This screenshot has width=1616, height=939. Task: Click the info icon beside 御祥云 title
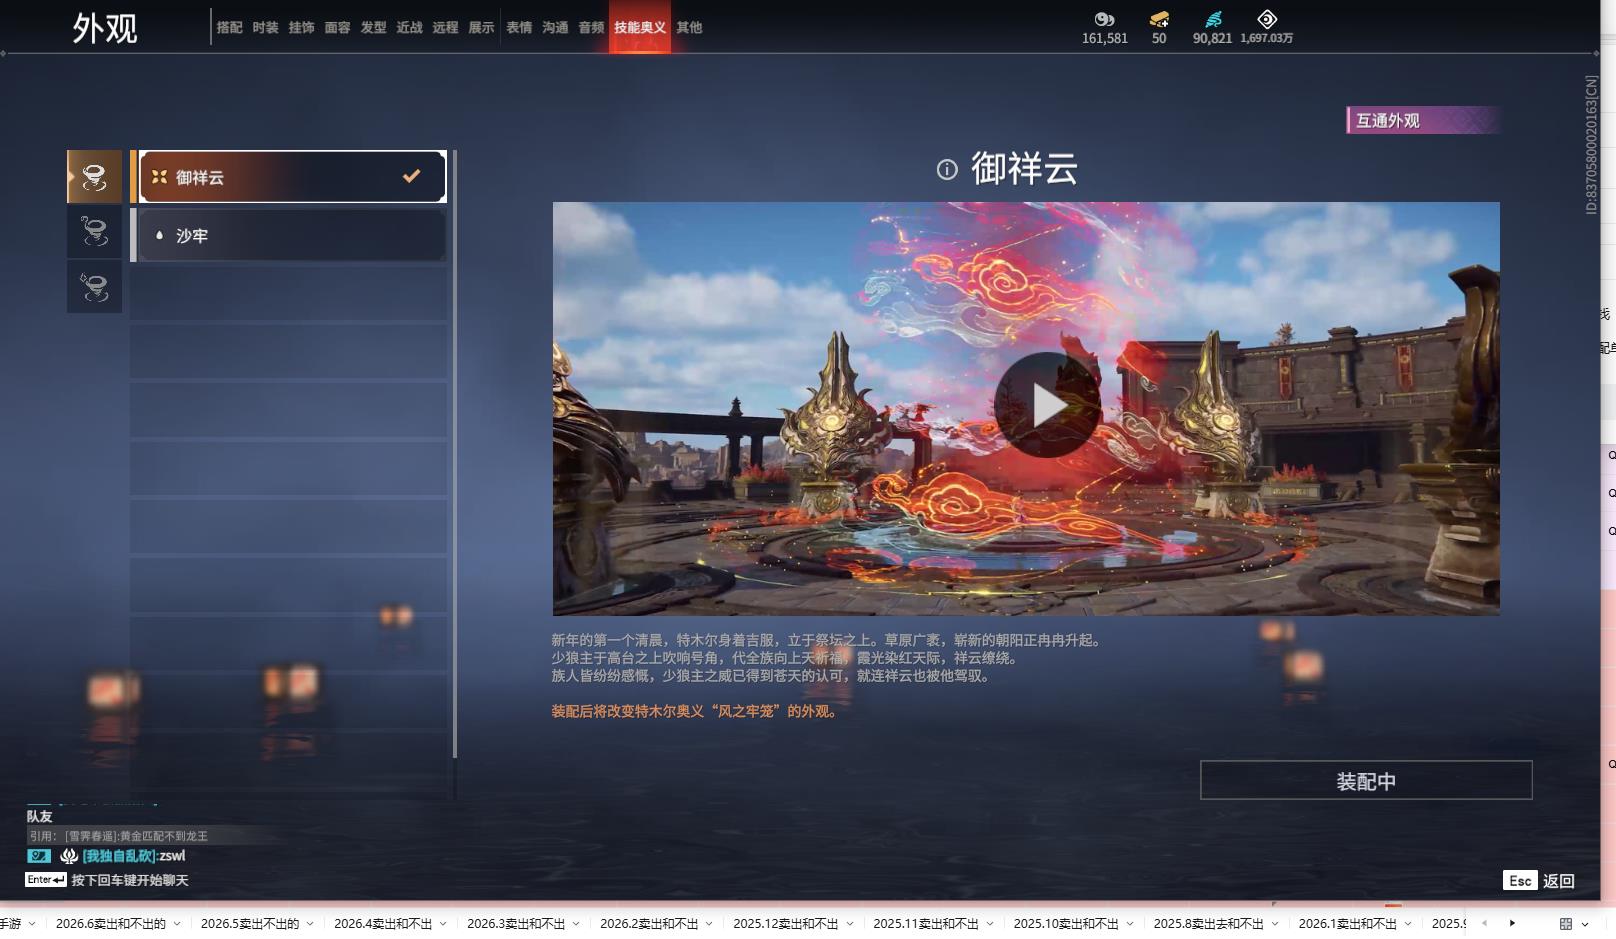pyautogui.click(x=947, y=169)
